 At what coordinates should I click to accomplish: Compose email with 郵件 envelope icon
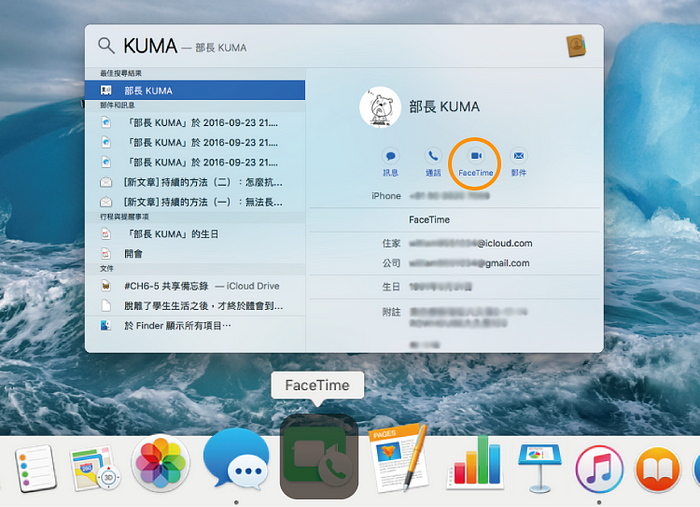[518, 156]
